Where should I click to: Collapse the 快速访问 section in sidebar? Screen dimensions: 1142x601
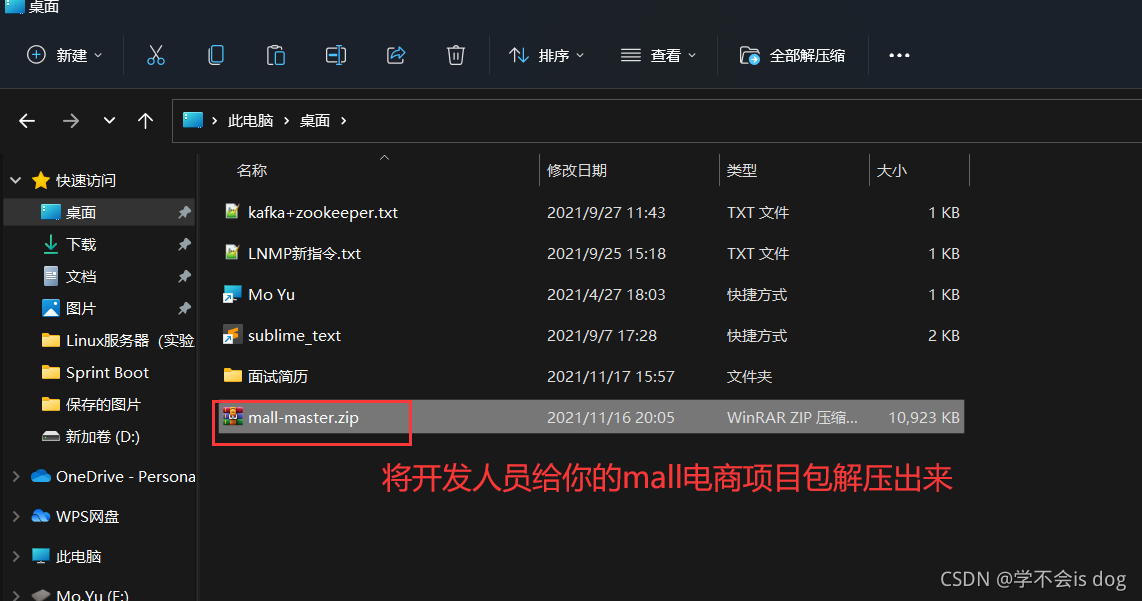point(14,179)
